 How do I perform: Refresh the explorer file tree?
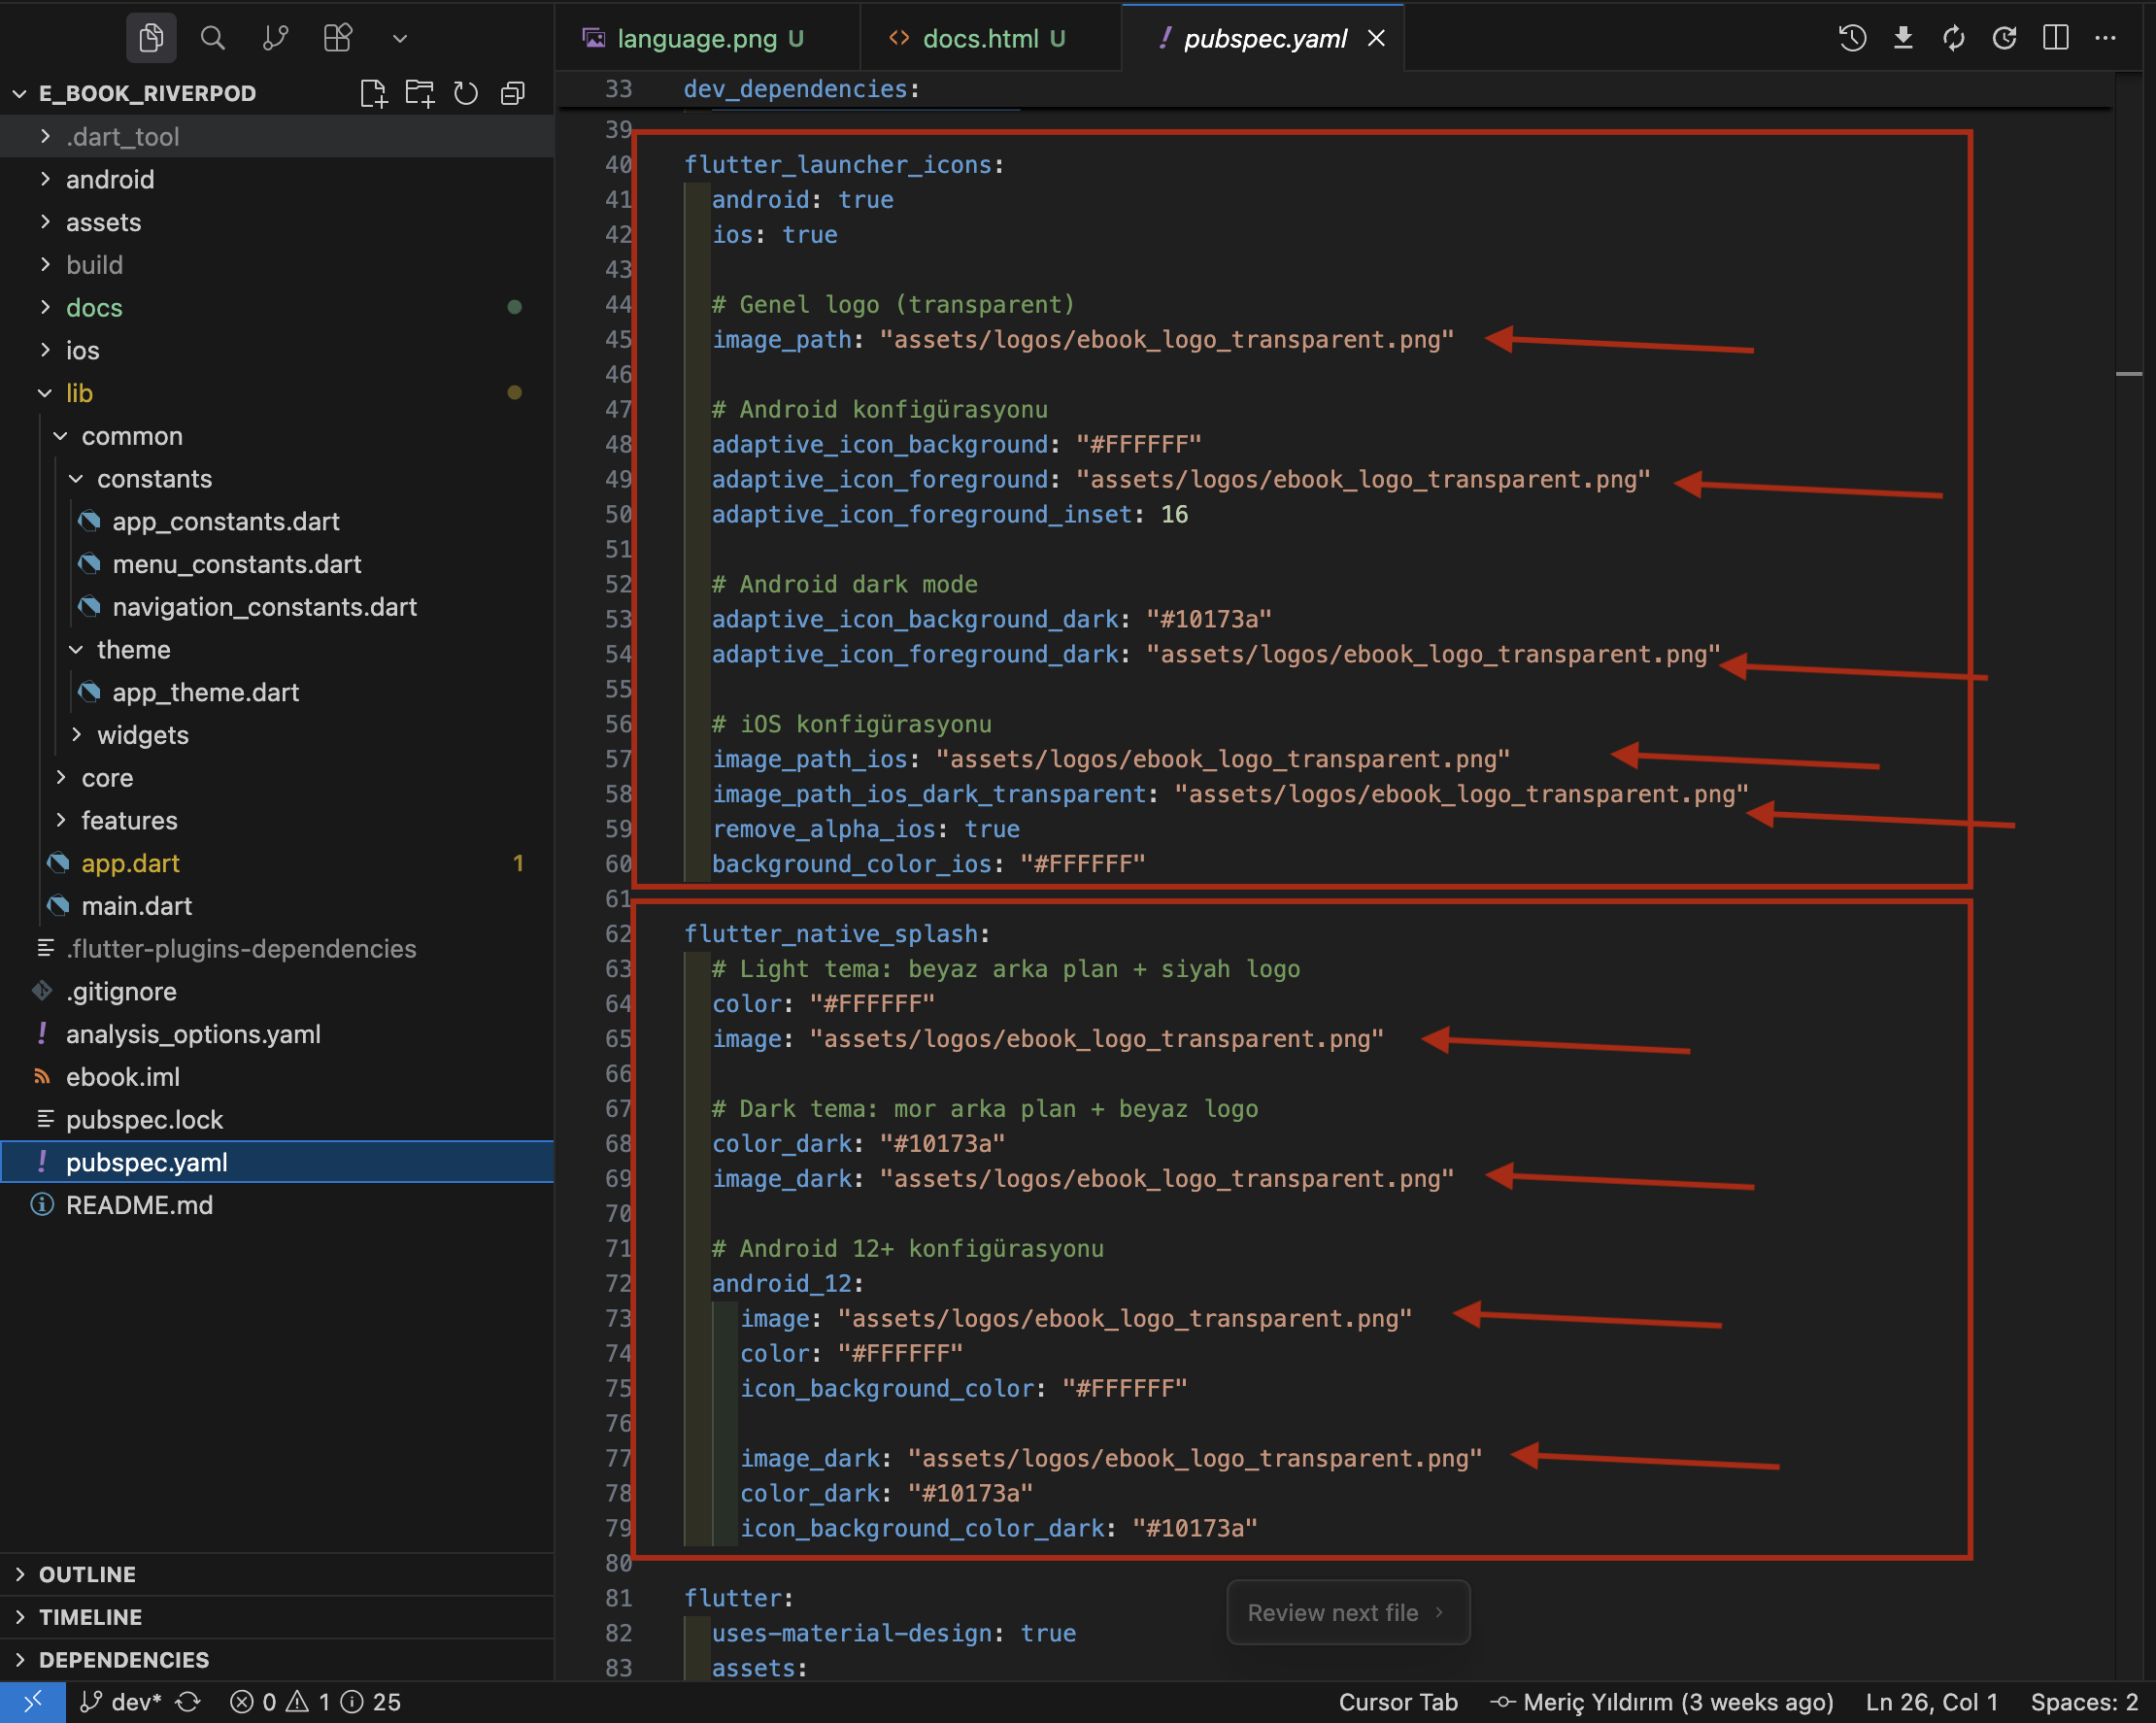point(466,93)
